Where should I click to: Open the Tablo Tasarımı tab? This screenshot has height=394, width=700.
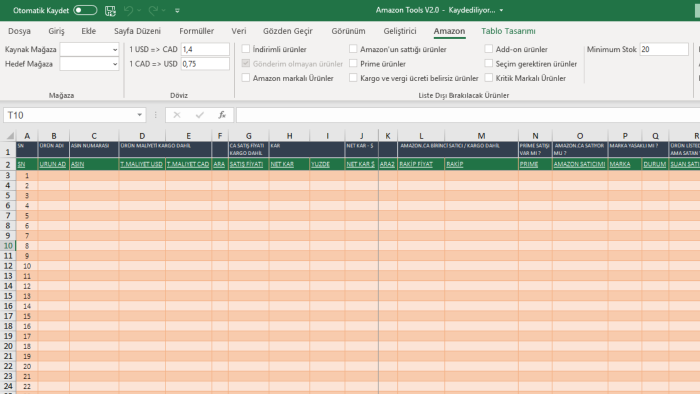coord(508,31)
